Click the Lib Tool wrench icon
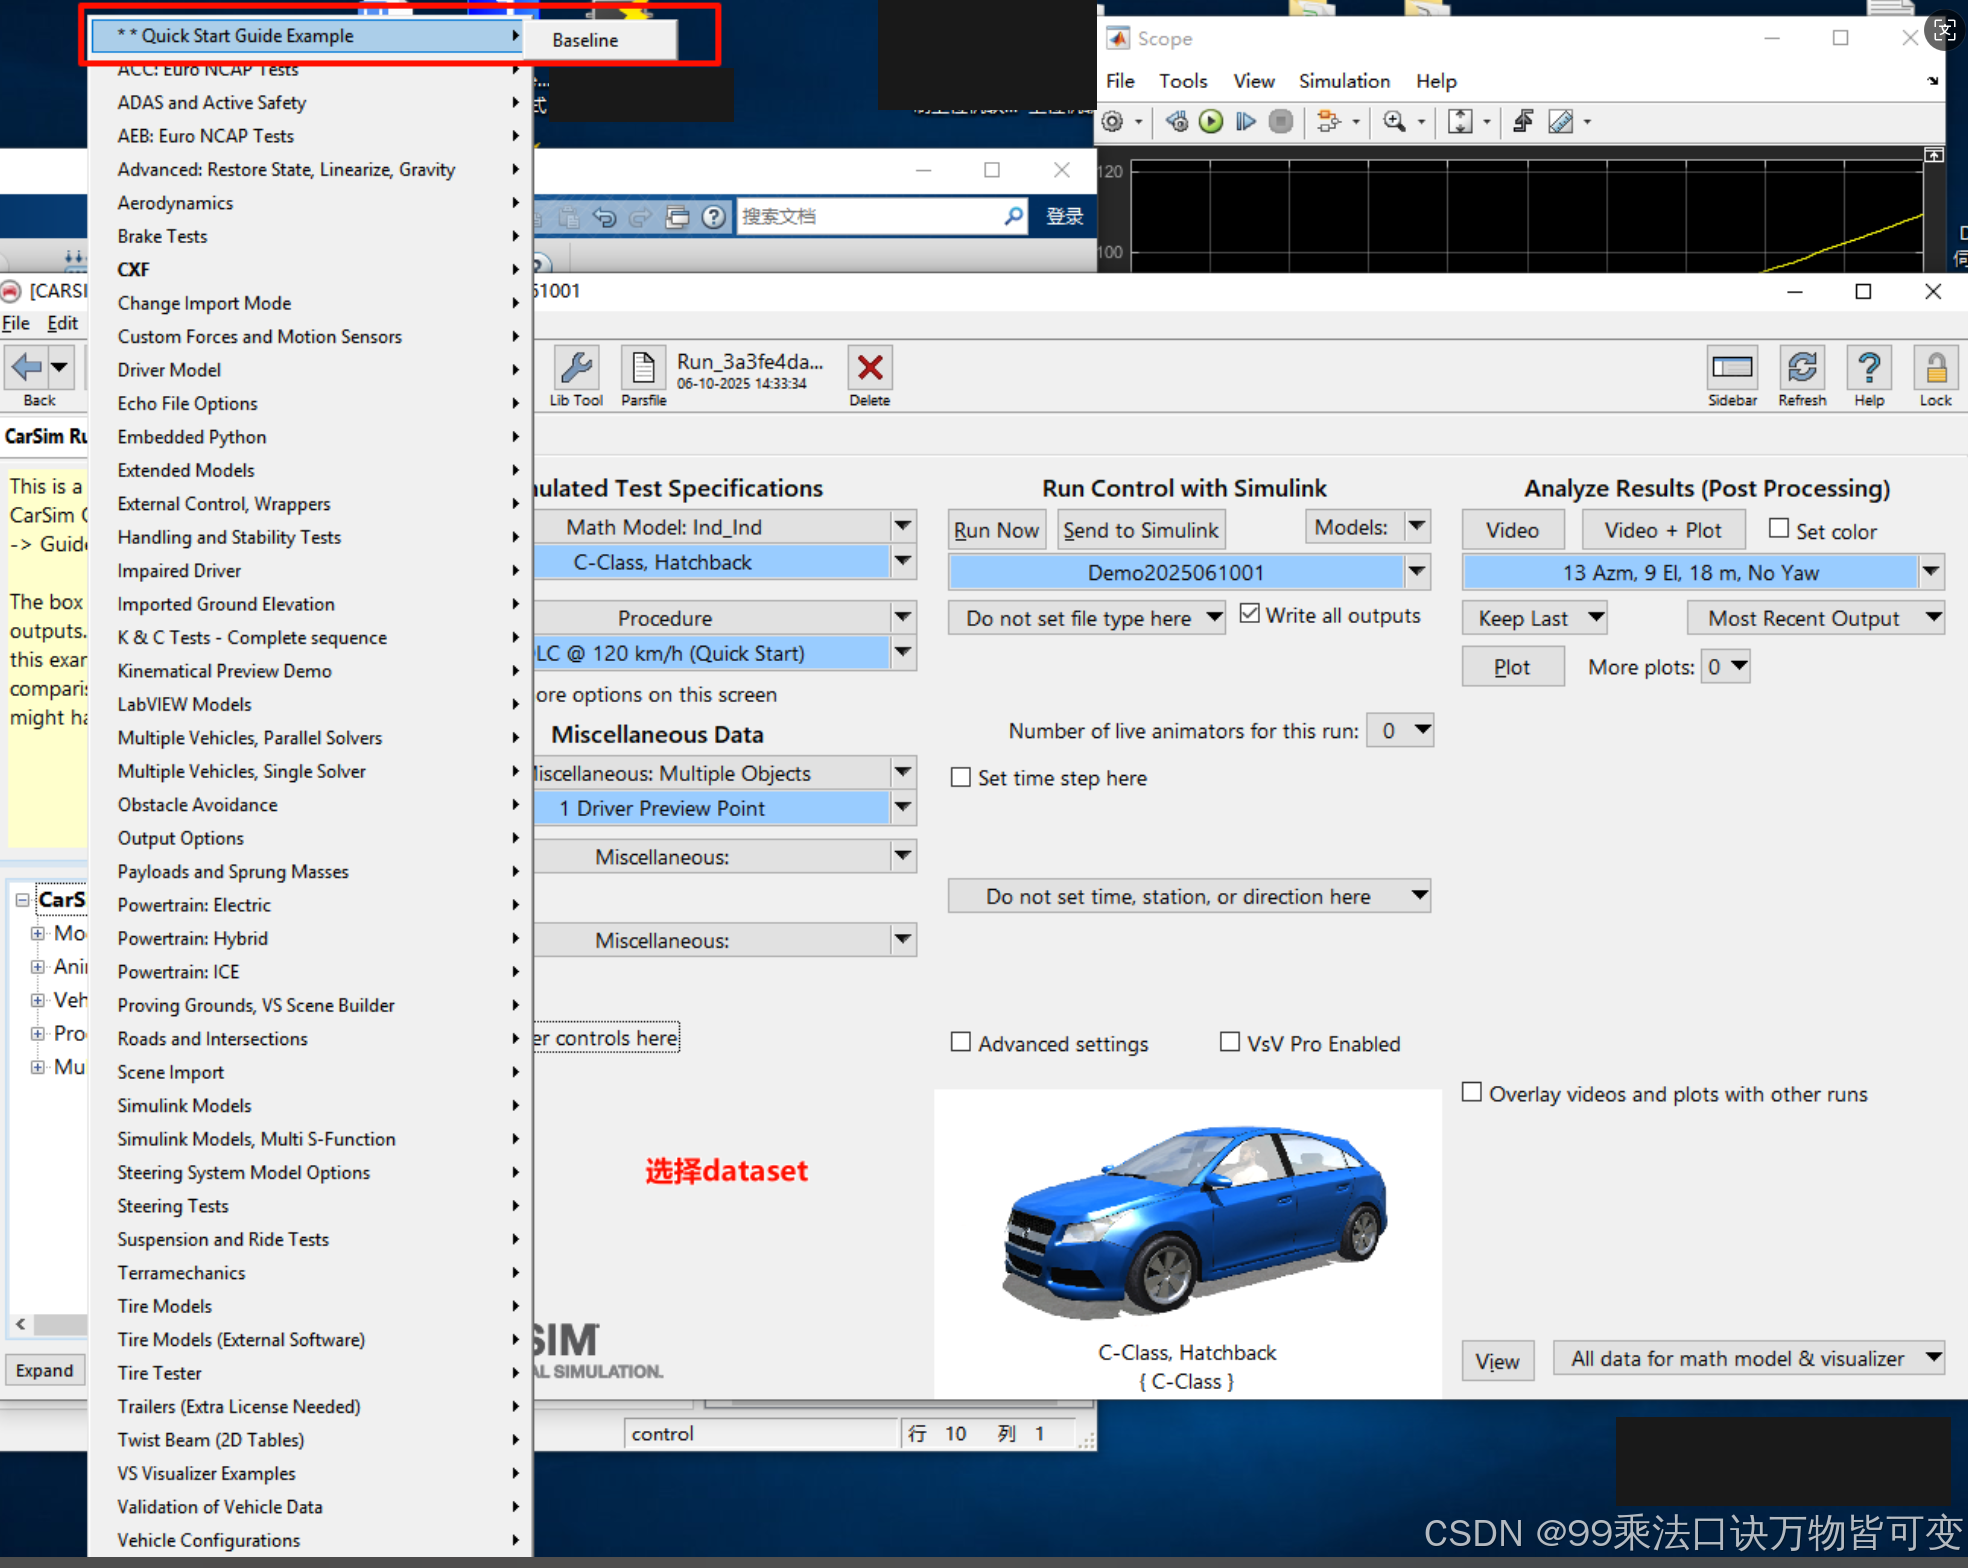Image resolution: width=1968 pixels, height=1568 pixels. point(576,369)
